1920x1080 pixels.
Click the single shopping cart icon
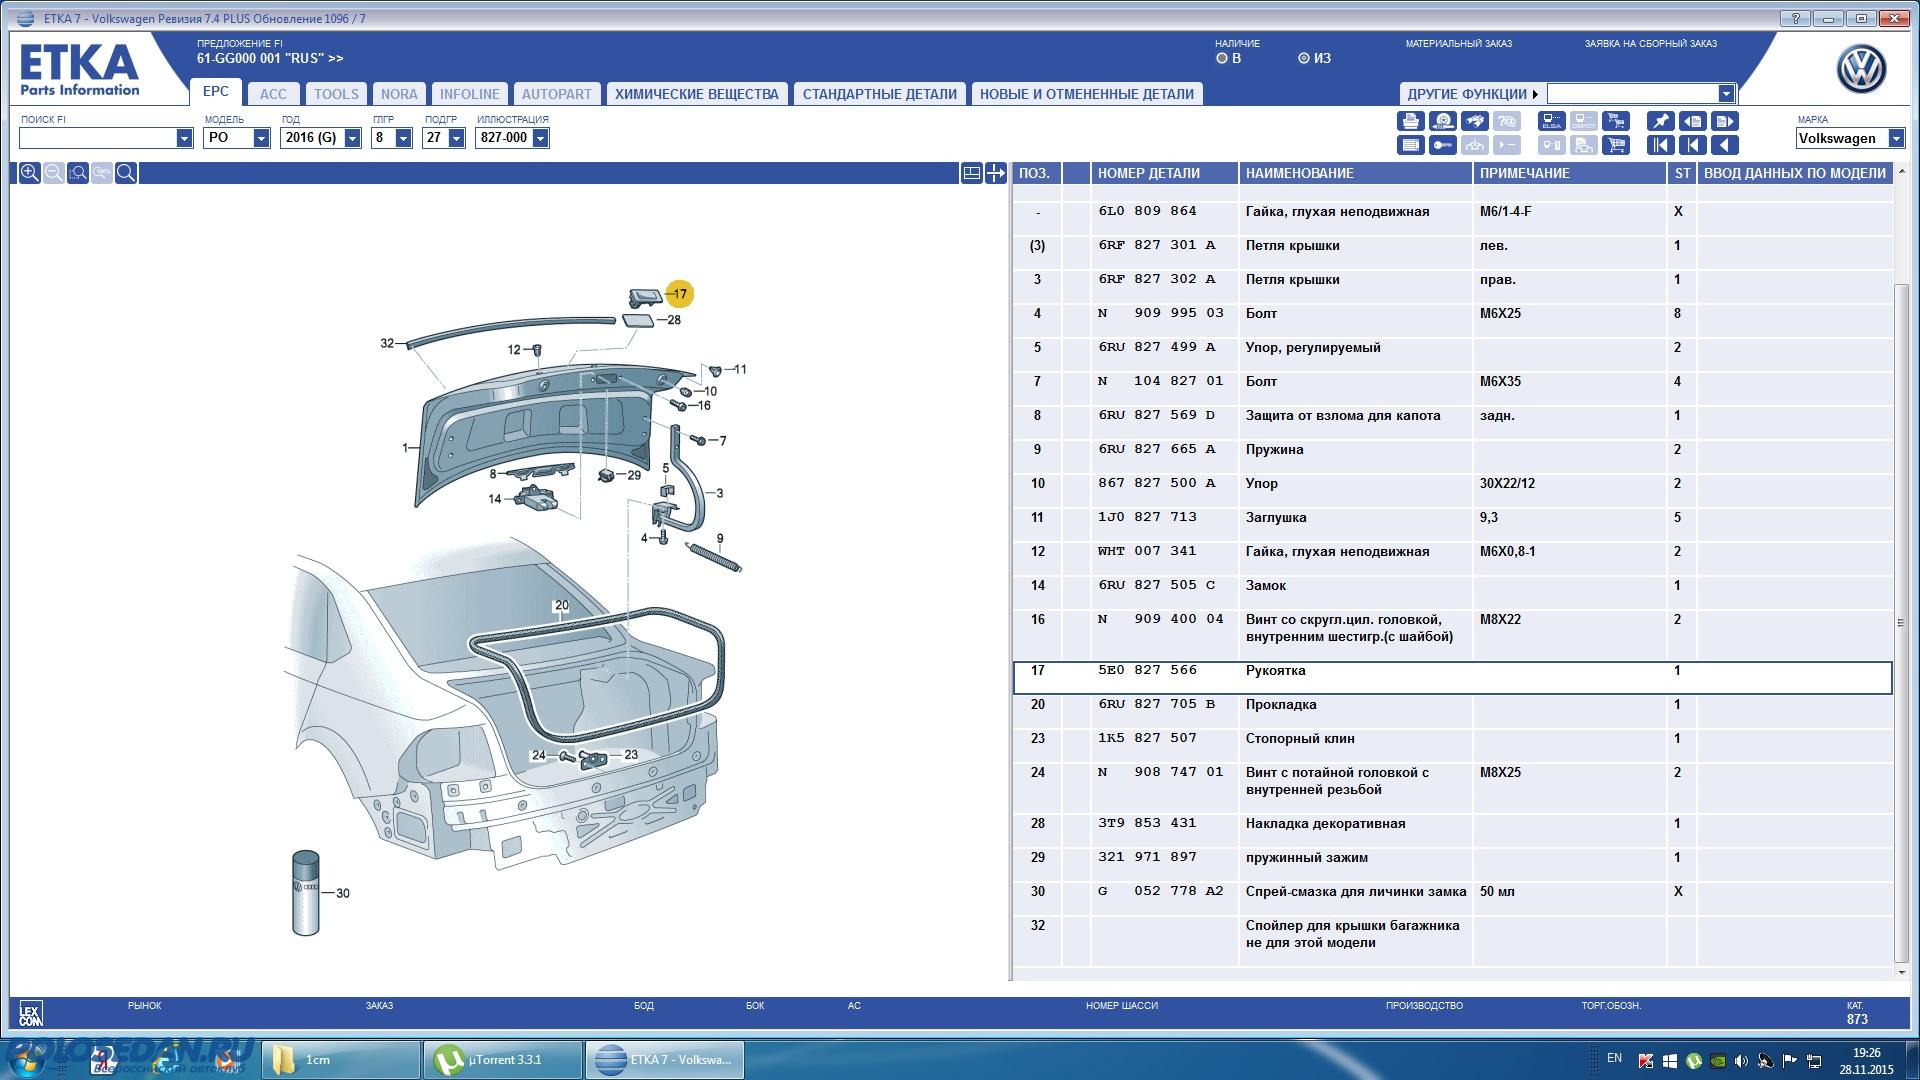point(1616,145)
